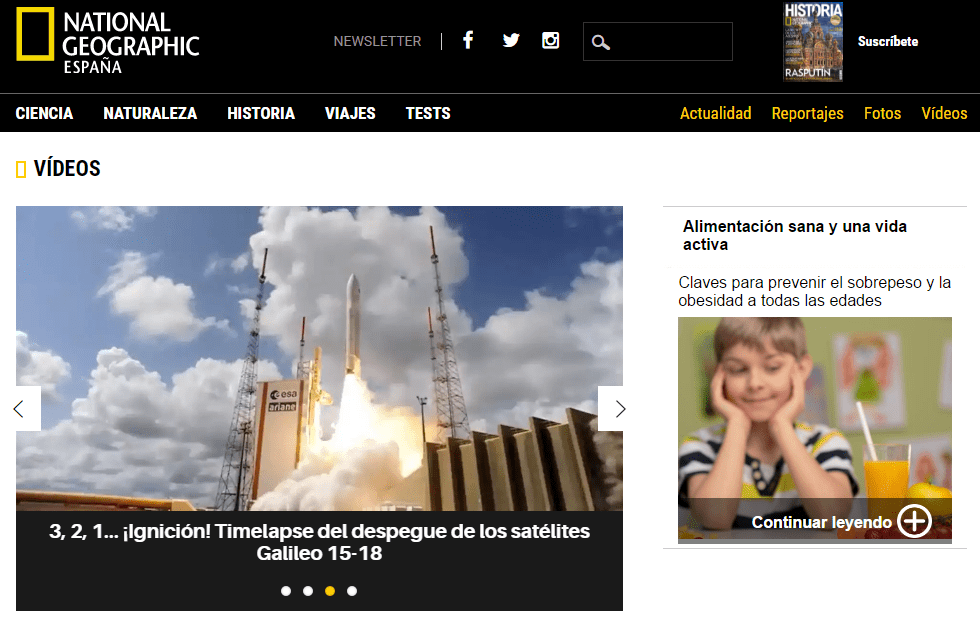The image size is (980, 620).
Task: Open the Twitter bird icon
Action: click(x=511, y=41)
